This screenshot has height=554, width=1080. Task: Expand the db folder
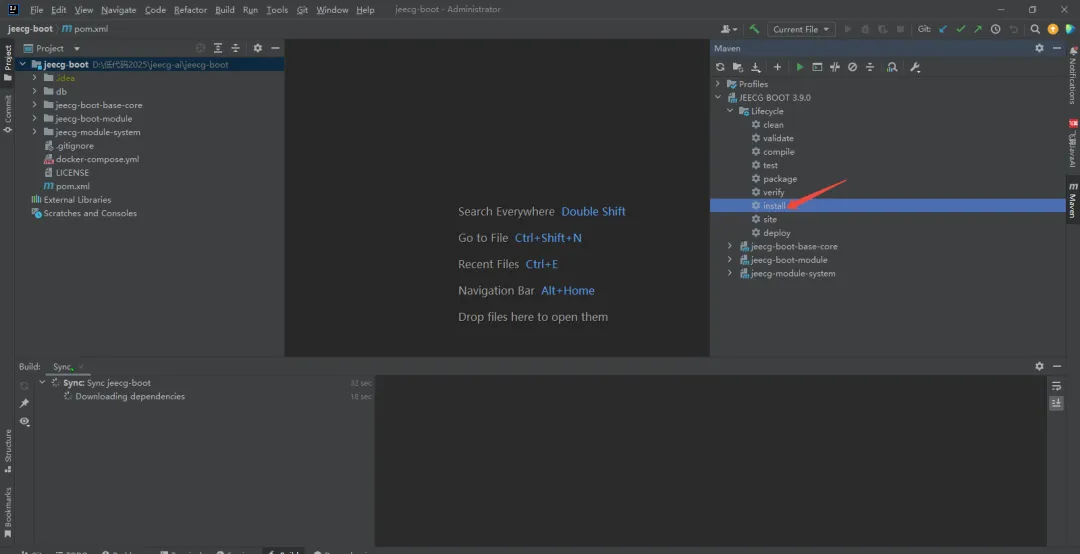coord(34,92)
